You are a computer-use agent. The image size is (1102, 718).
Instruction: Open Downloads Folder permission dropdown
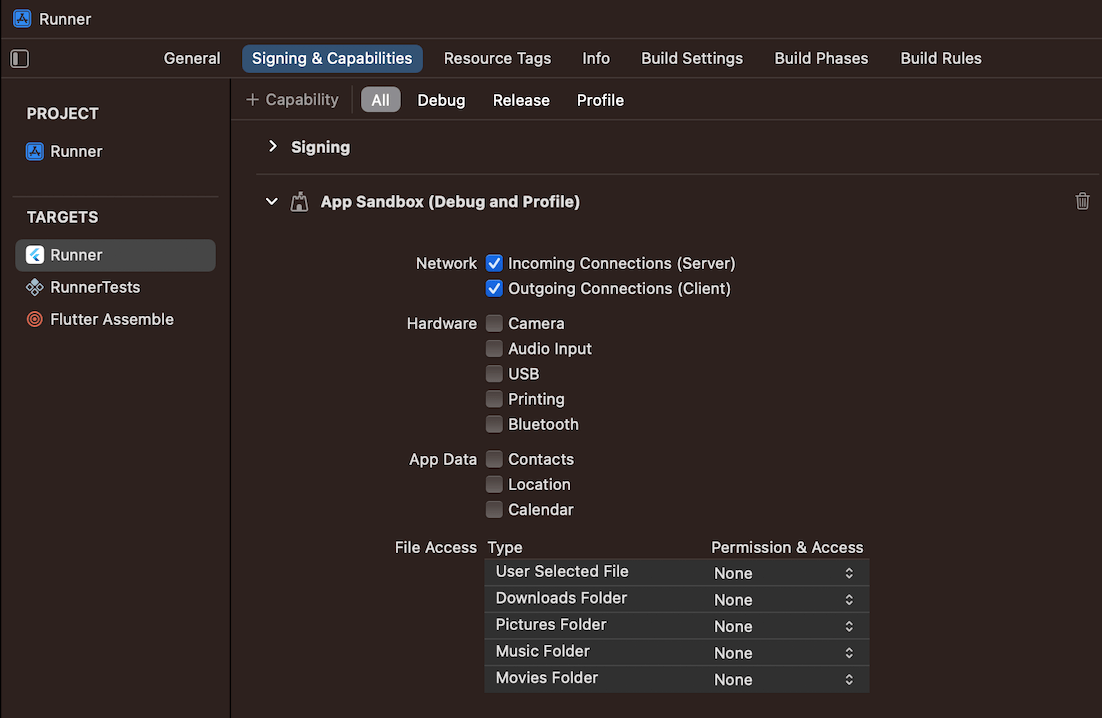click(784, 600)
